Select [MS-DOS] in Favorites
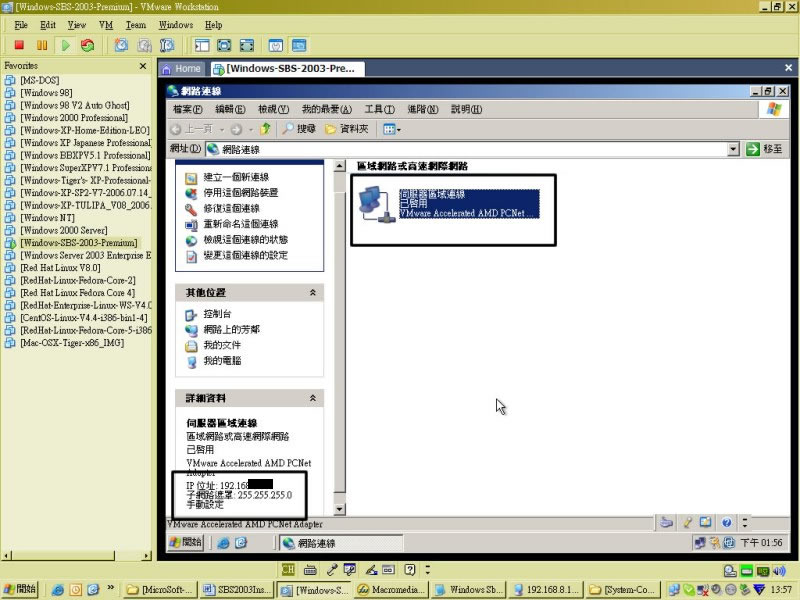 pos(39,80)
